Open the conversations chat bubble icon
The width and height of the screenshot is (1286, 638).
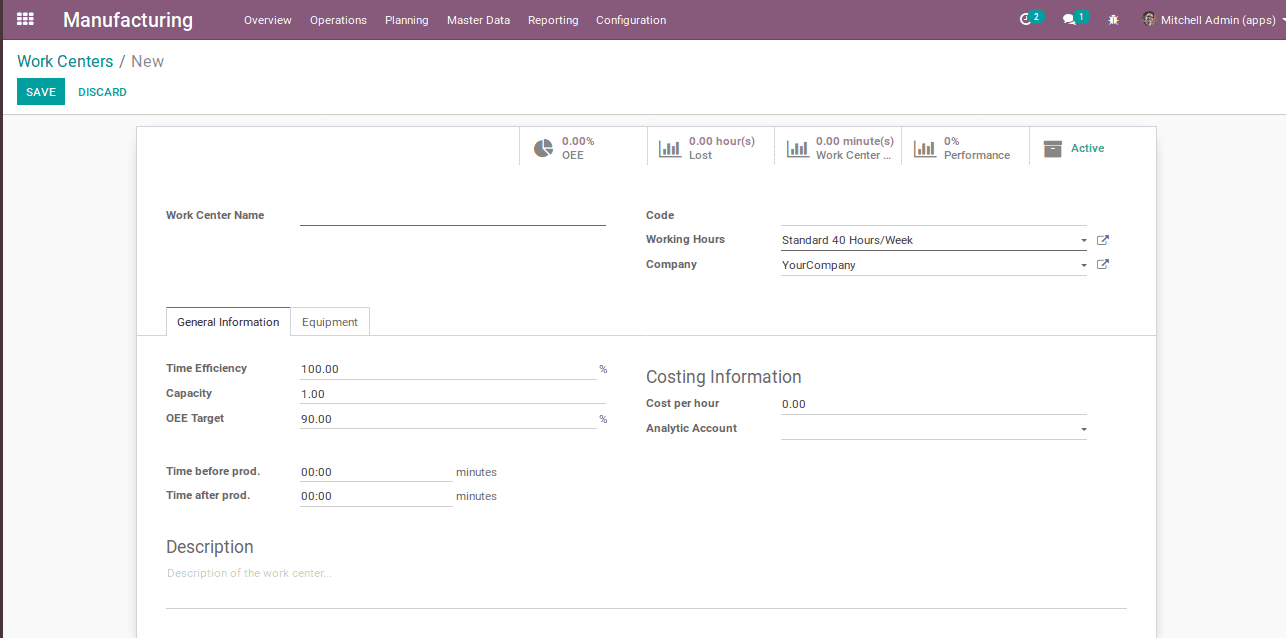1069,19
